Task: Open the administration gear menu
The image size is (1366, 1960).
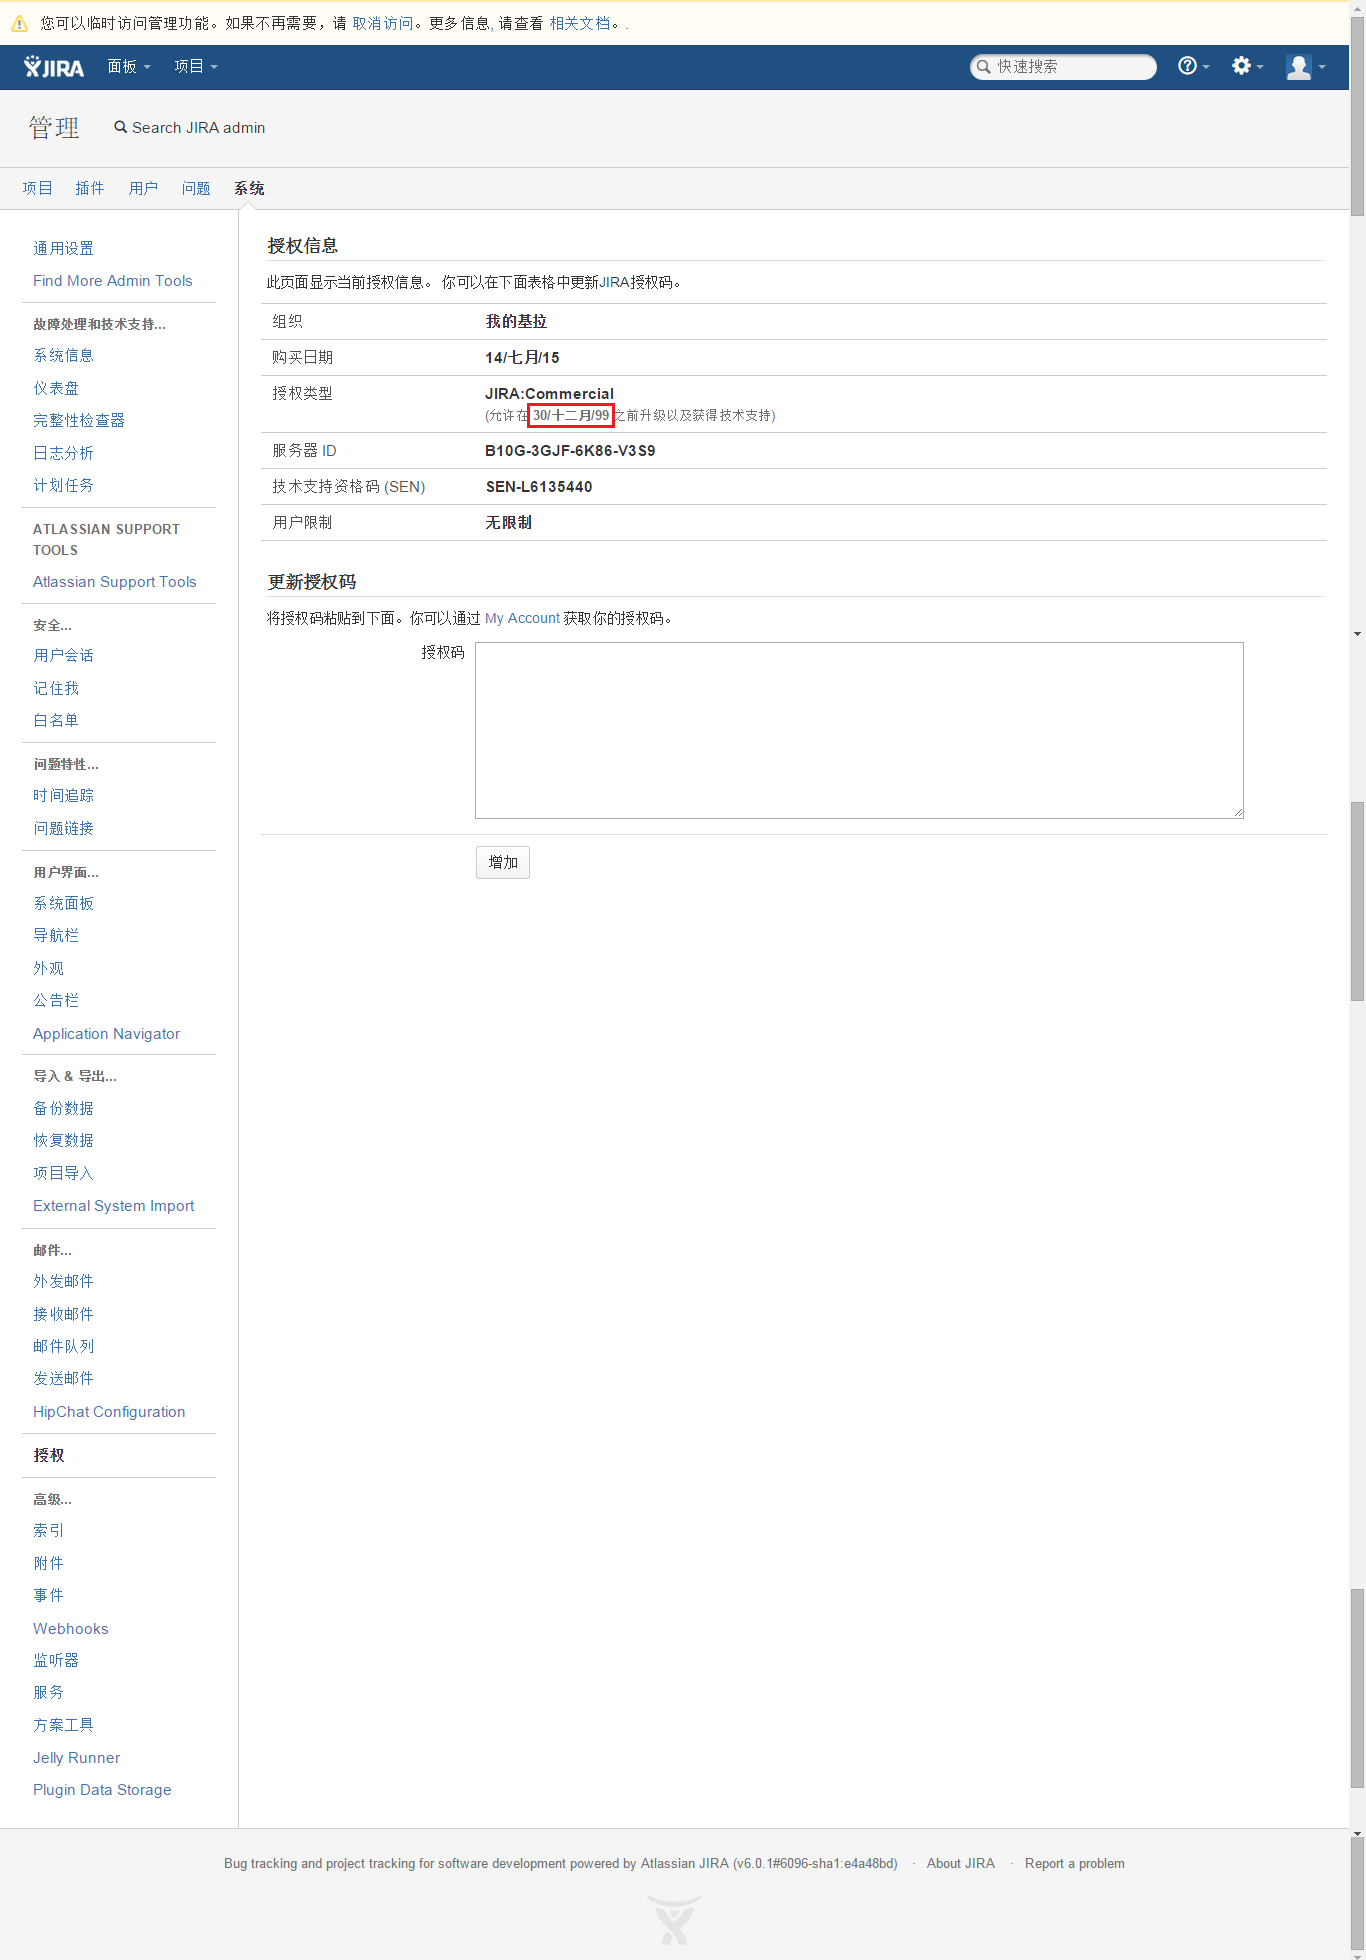Action: pyautogui.click(x=1247, y=66)
